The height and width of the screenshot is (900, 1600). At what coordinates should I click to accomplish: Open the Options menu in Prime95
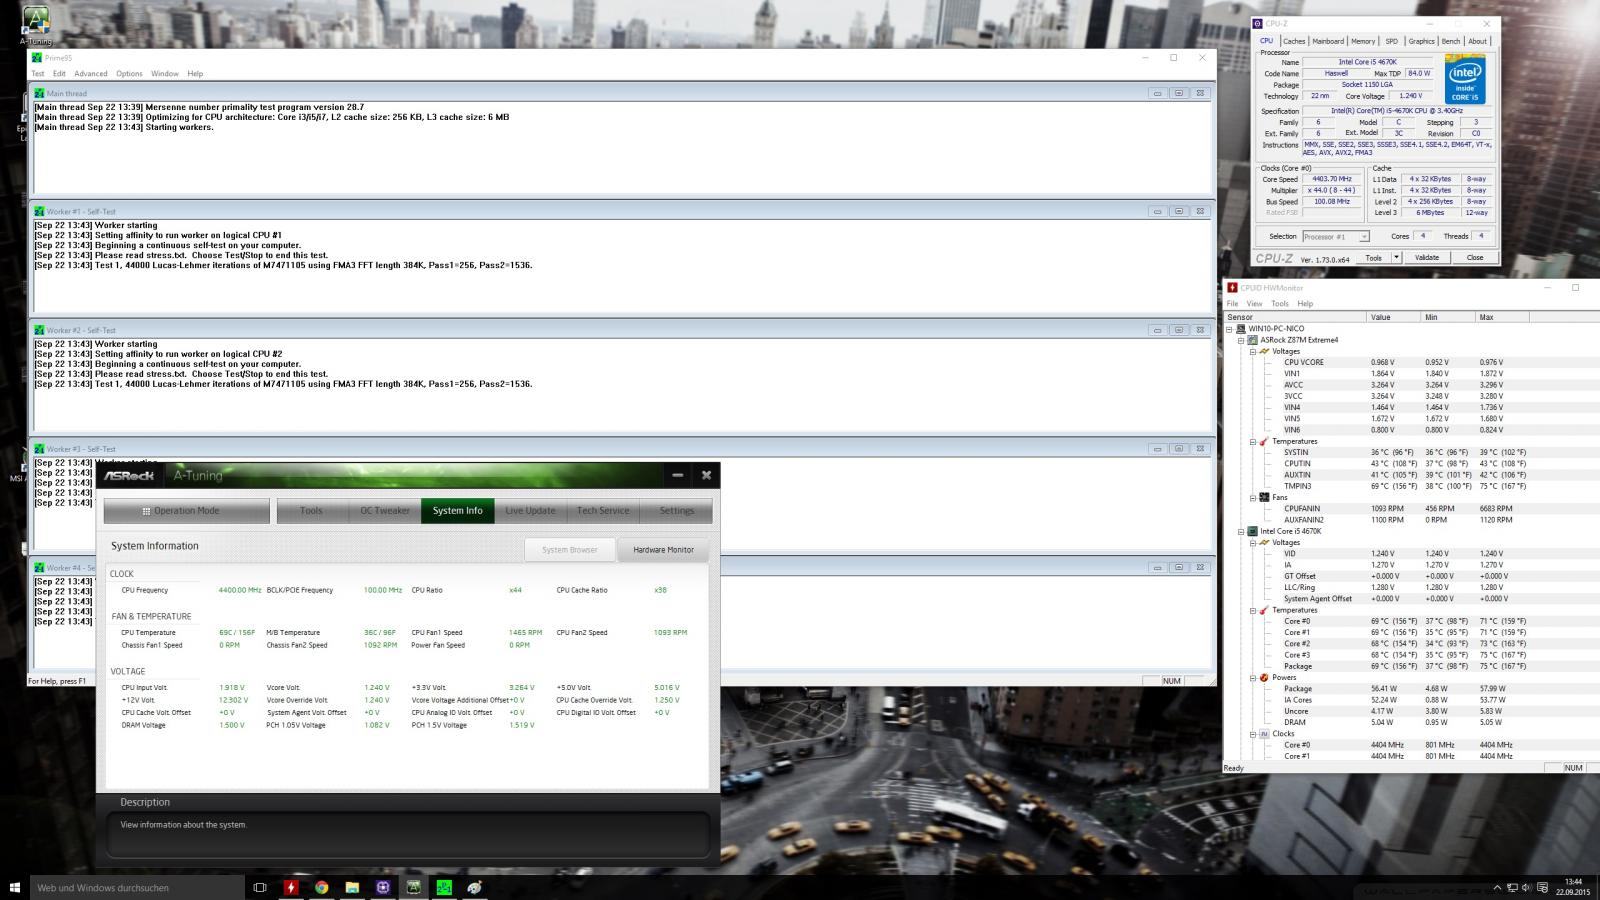tap(129, 73)
